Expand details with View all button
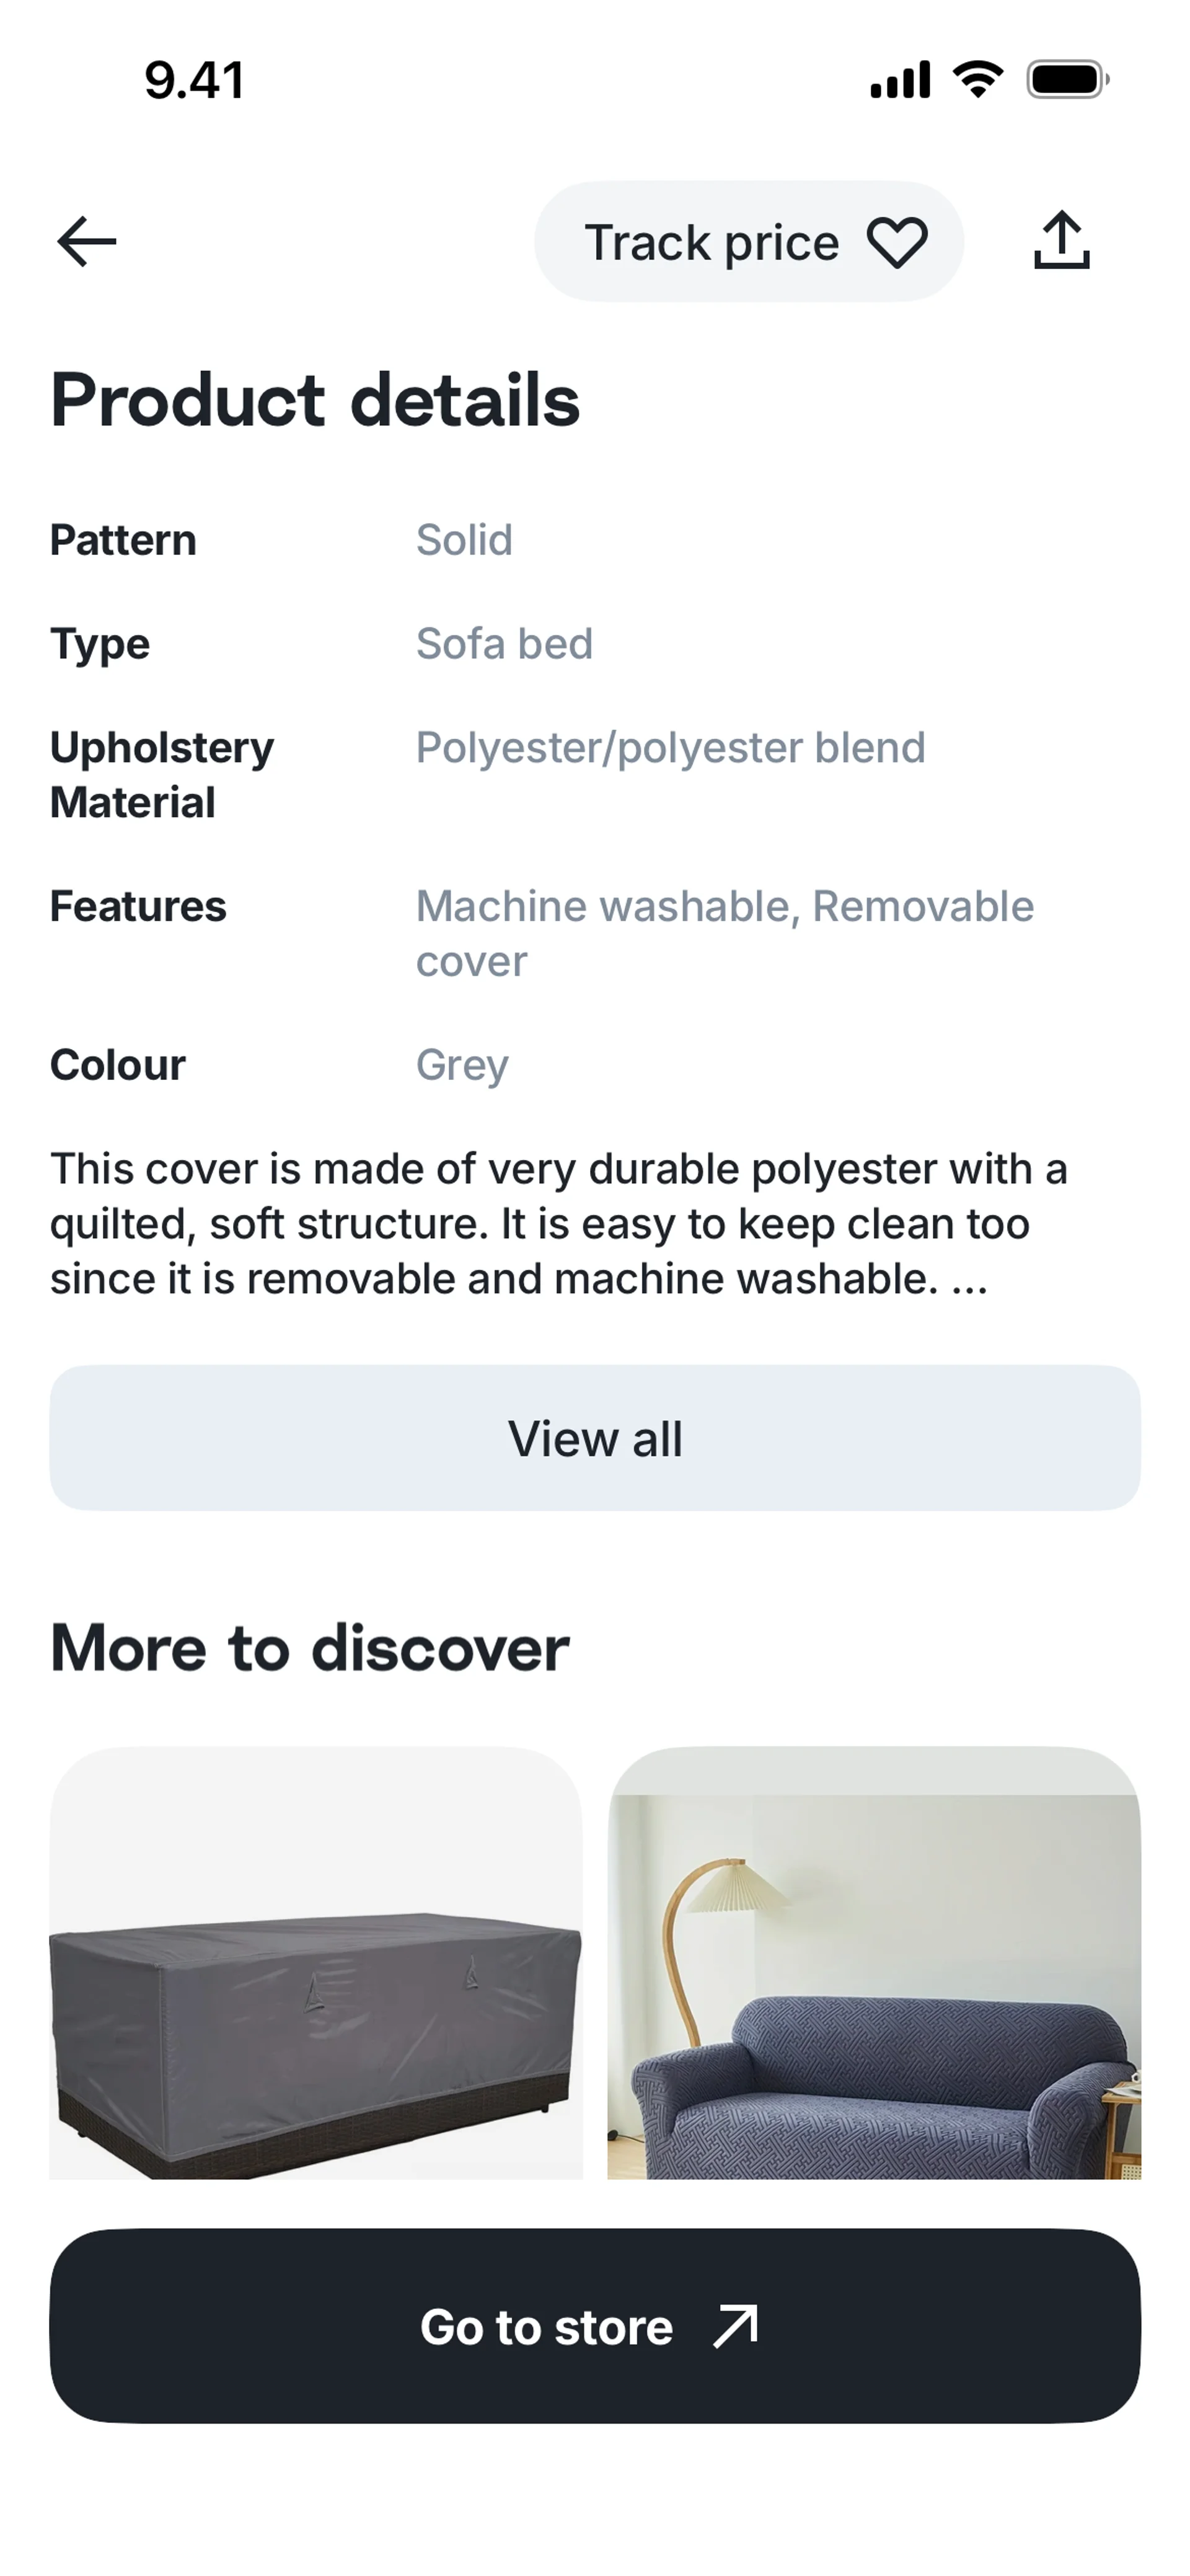The width and height of the screenshot is (1190, 2576). point(595,1438)
